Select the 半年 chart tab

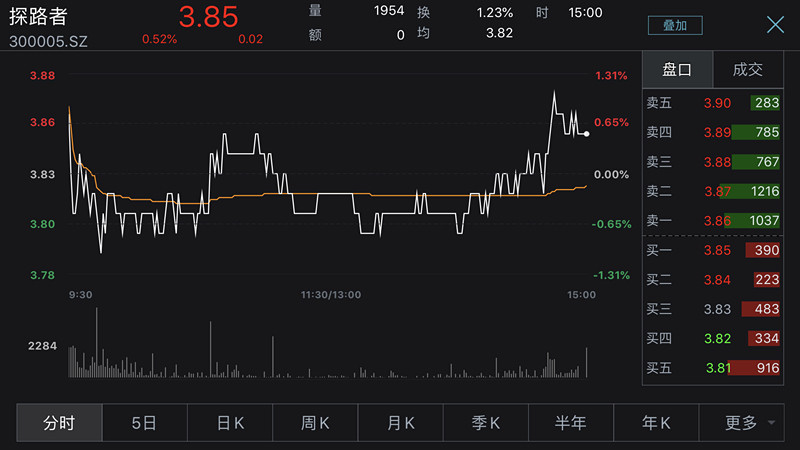point(571,422)
